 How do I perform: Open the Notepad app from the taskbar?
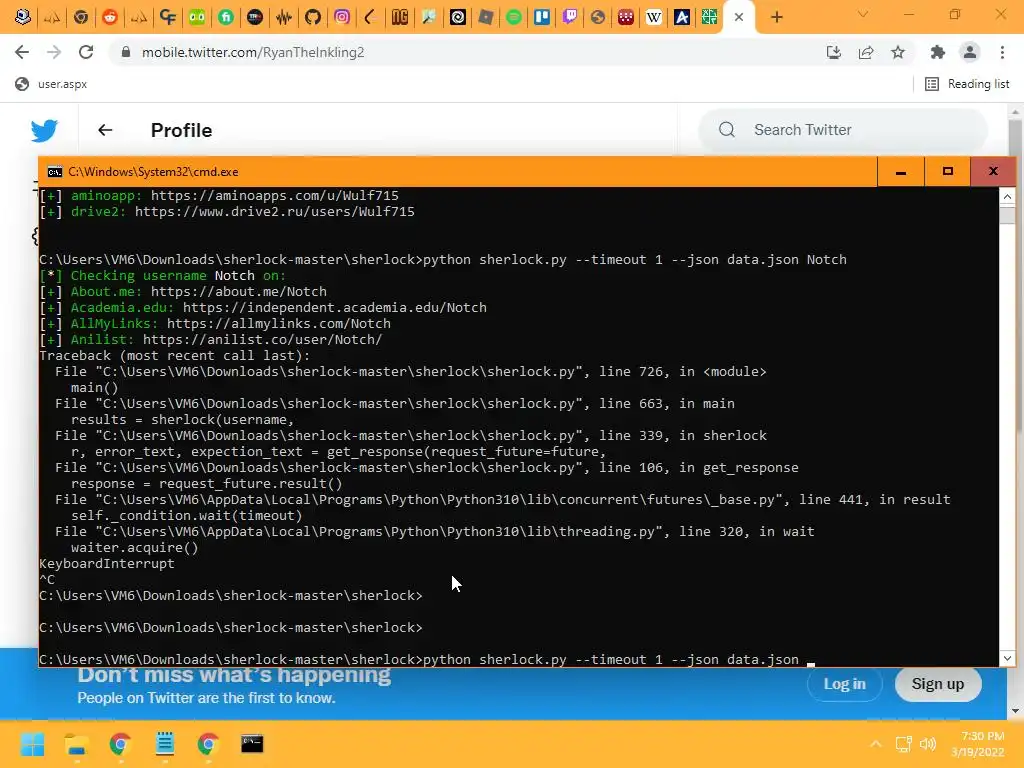point(165,744)
